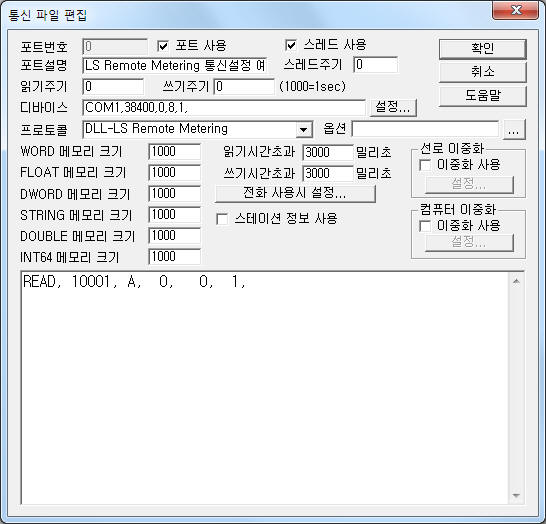
Task: Click the READ, 10001 script line
Action: pyautogui.click(x=134, y=282)
